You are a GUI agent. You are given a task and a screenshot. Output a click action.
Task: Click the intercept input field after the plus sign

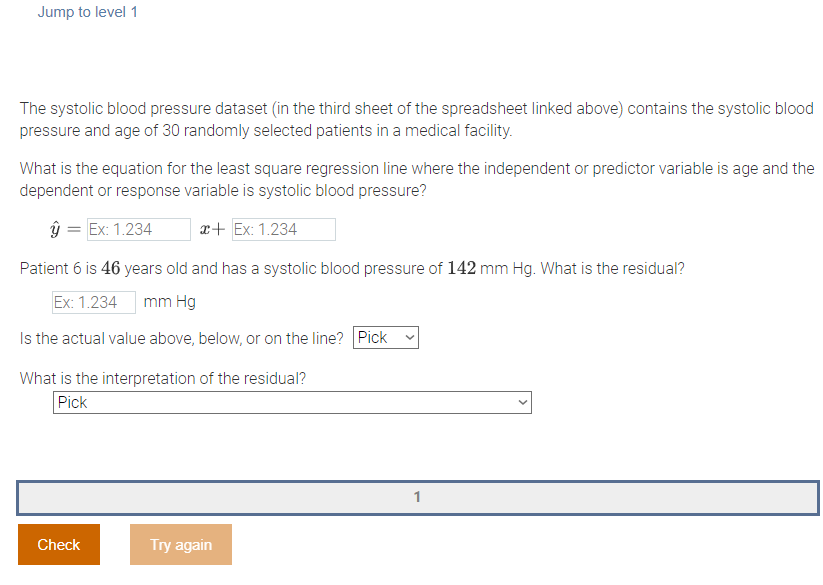(283, 229)
